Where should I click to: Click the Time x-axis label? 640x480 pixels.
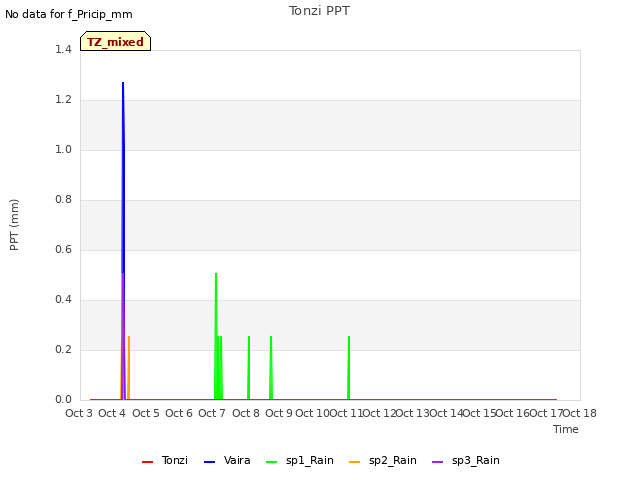(x=566, y=429)
